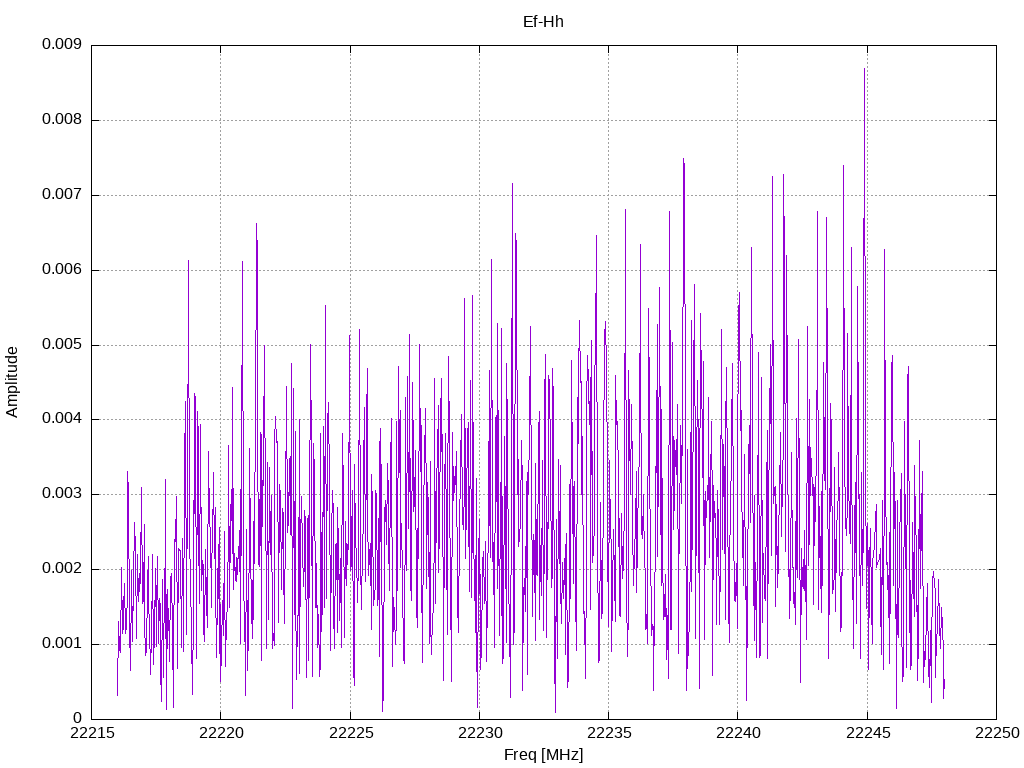Click the x-axis tick label 22225
The image size is (1024, 768).
pos(350,733)
